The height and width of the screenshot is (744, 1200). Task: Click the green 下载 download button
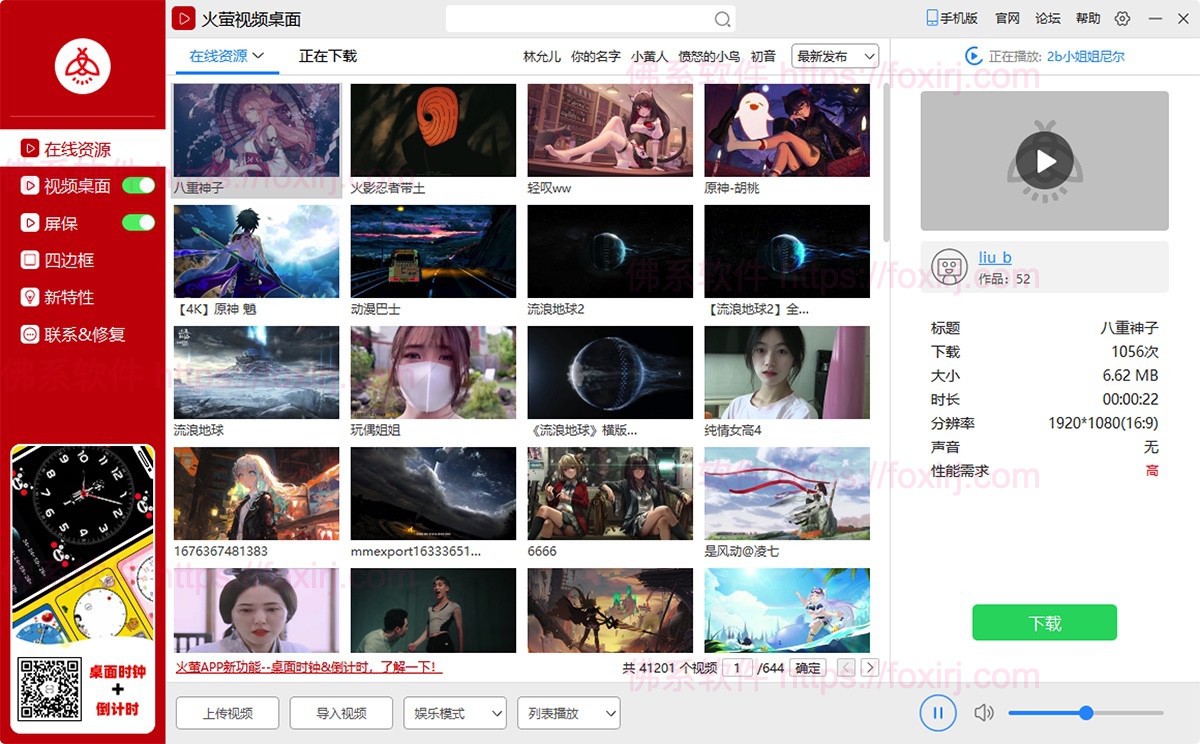pyautogui.click(x=1044, y=622)
